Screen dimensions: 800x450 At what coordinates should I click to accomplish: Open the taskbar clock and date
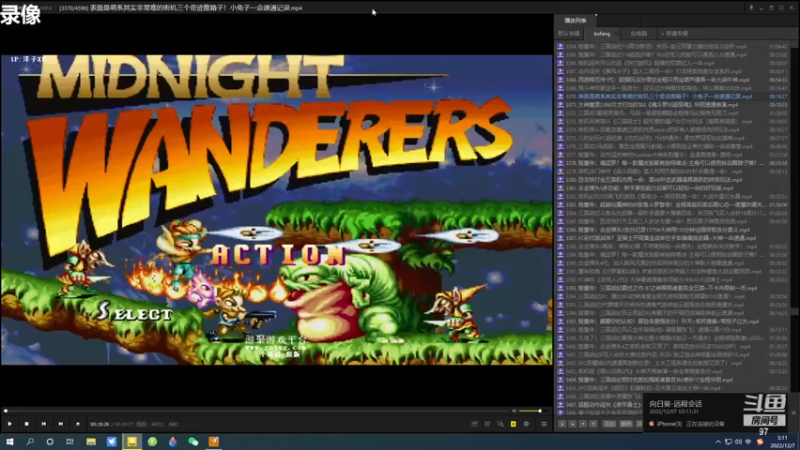[782, 442]
